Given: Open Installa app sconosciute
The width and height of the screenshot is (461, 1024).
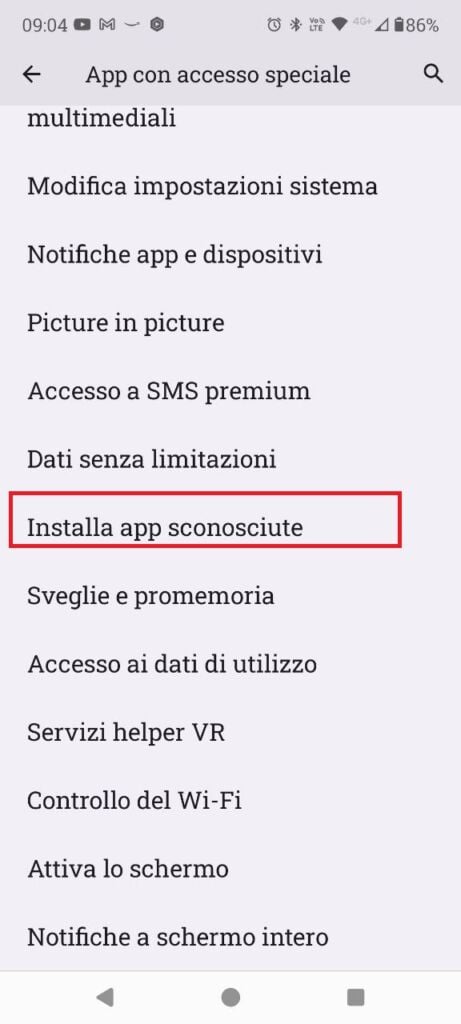Looking at the screenshot, I should [230, 527].
